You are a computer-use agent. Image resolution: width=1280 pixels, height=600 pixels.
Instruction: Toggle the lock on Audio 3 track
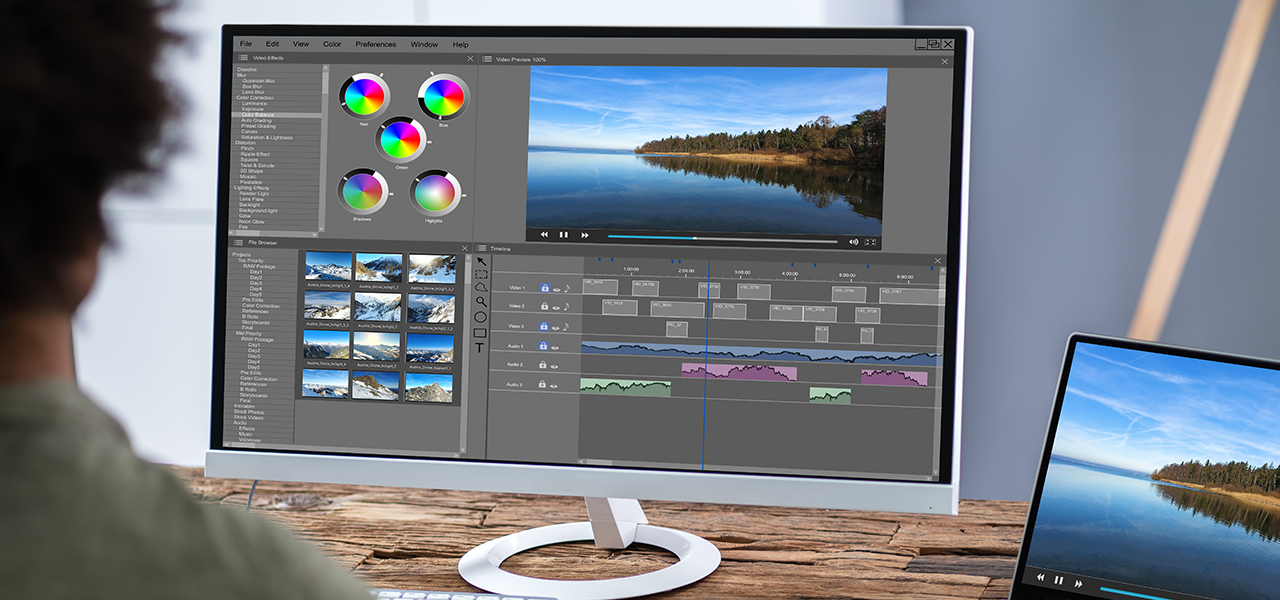543,385
